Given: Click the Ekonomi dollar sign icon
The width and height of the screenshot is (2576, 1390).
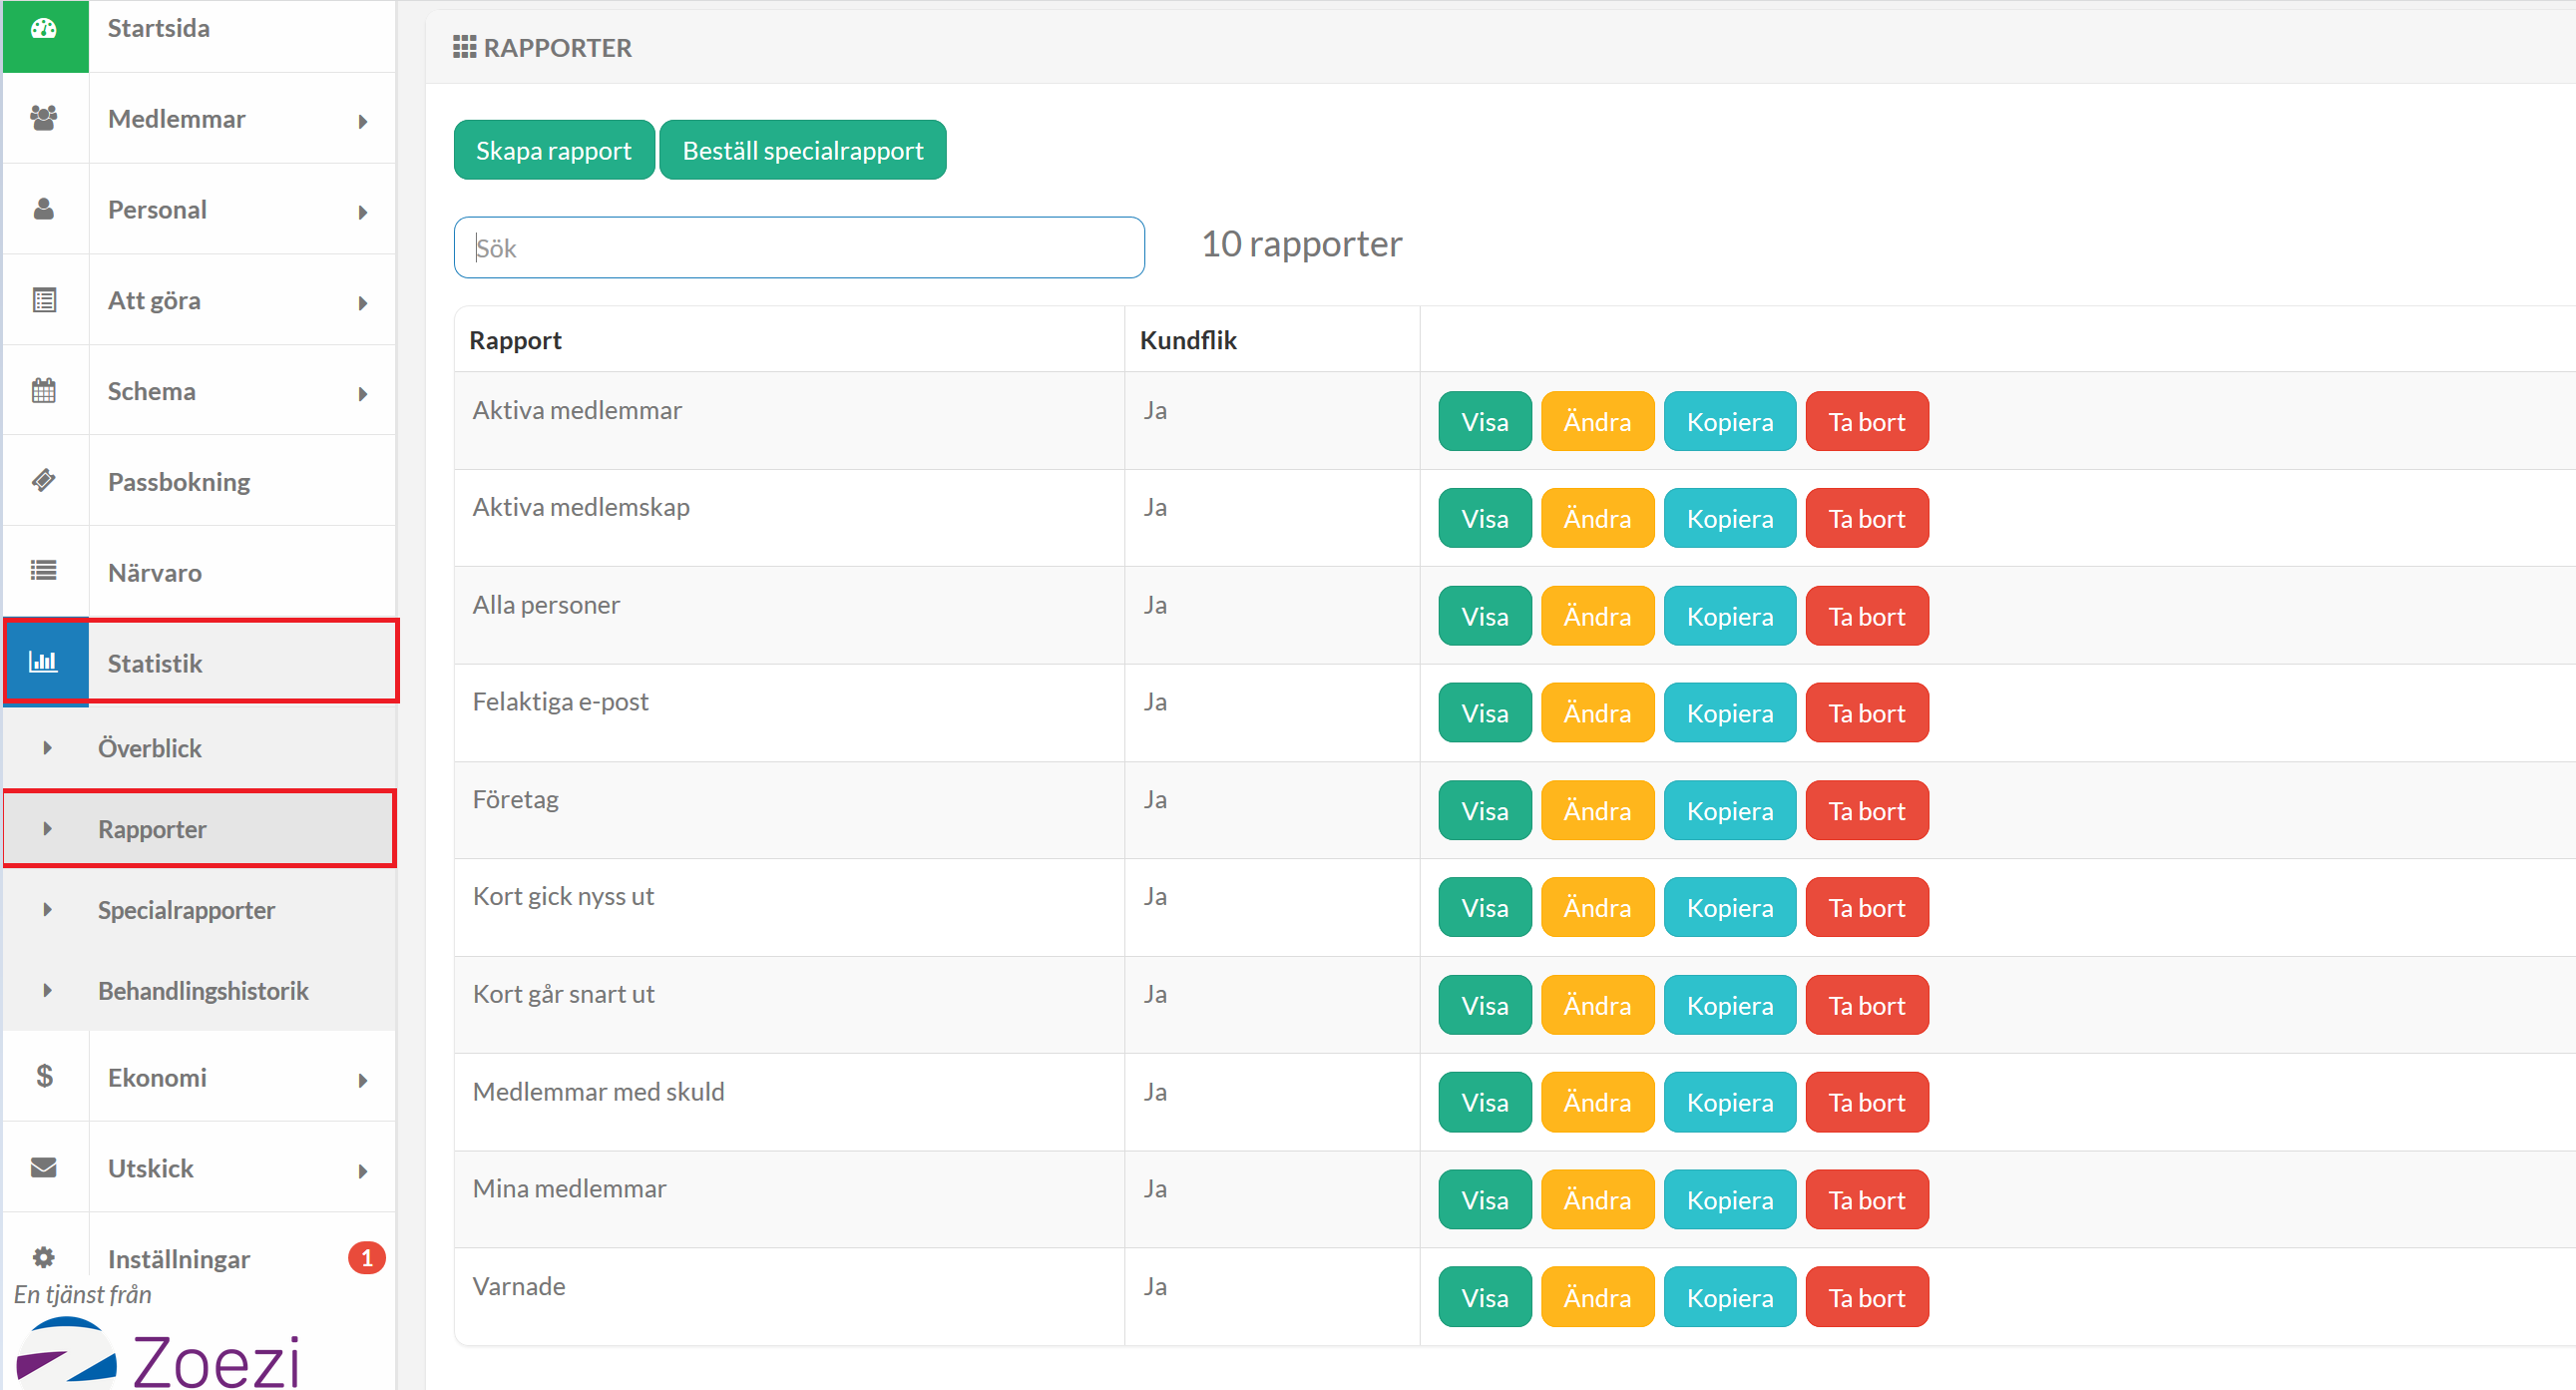Looking at the screenshot, I should 44,1077.
